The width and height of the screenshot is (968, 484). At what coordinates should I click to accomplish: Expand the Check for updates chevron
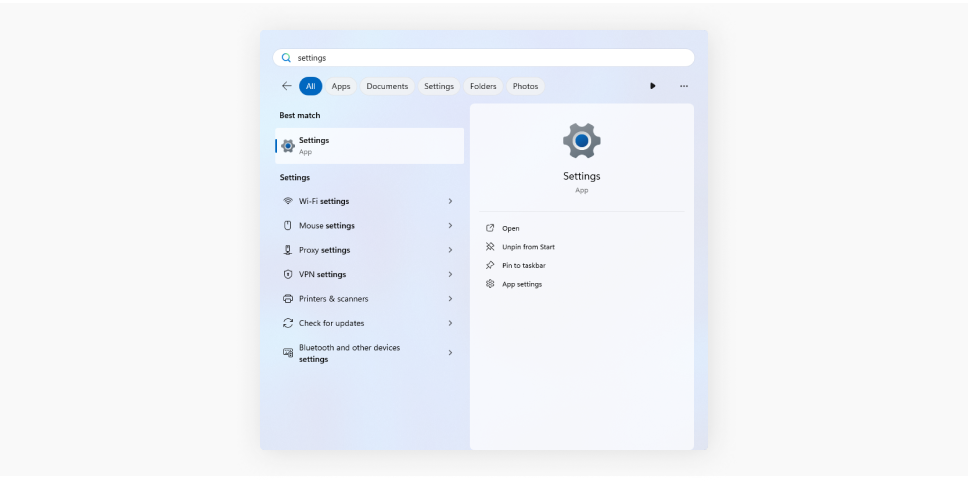[450, 323]
